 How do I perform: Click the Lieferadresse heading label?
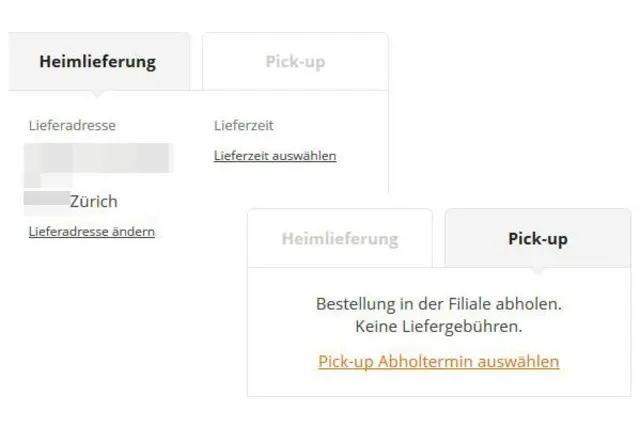[72, 125]
